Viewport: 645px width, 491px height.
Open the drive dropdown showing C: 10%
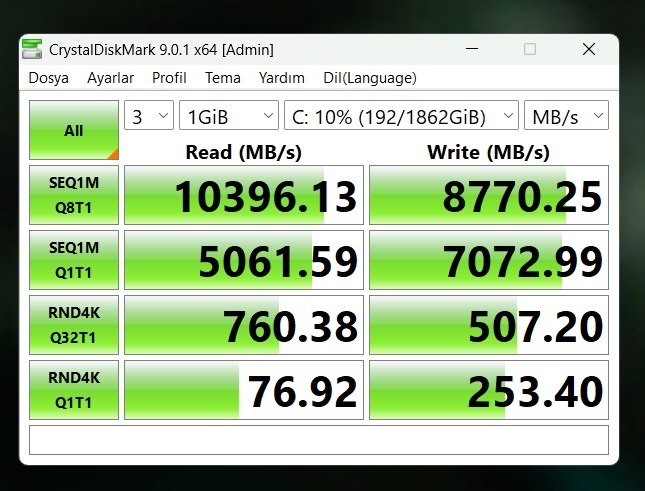click(401, 115)
